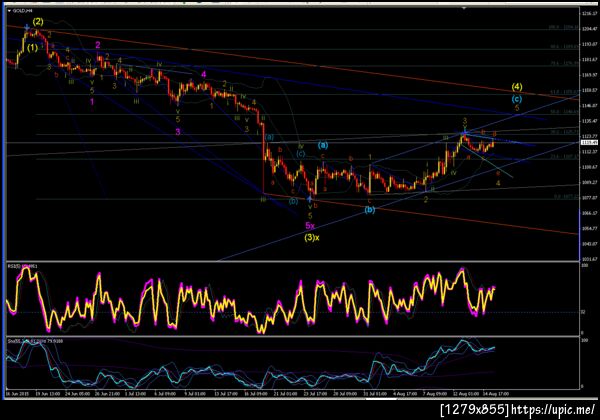
Task: Click the 12 Aug 01:00 time axis label
Action: pos(466,393)
